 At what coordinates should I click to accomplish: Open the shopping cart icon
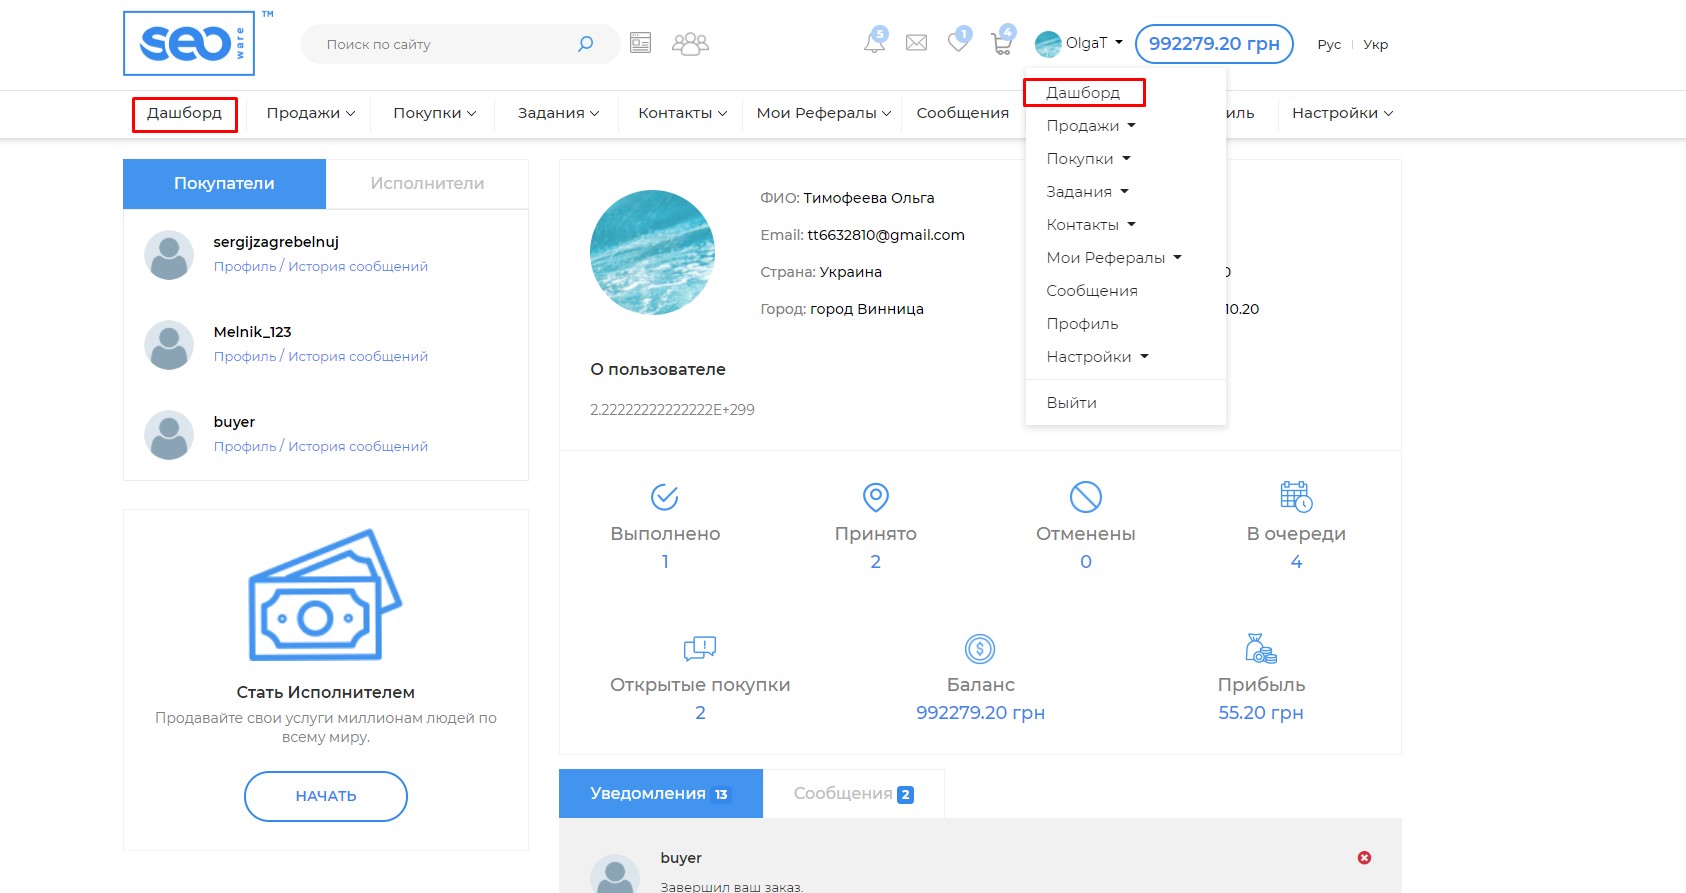pos(1001,43)
